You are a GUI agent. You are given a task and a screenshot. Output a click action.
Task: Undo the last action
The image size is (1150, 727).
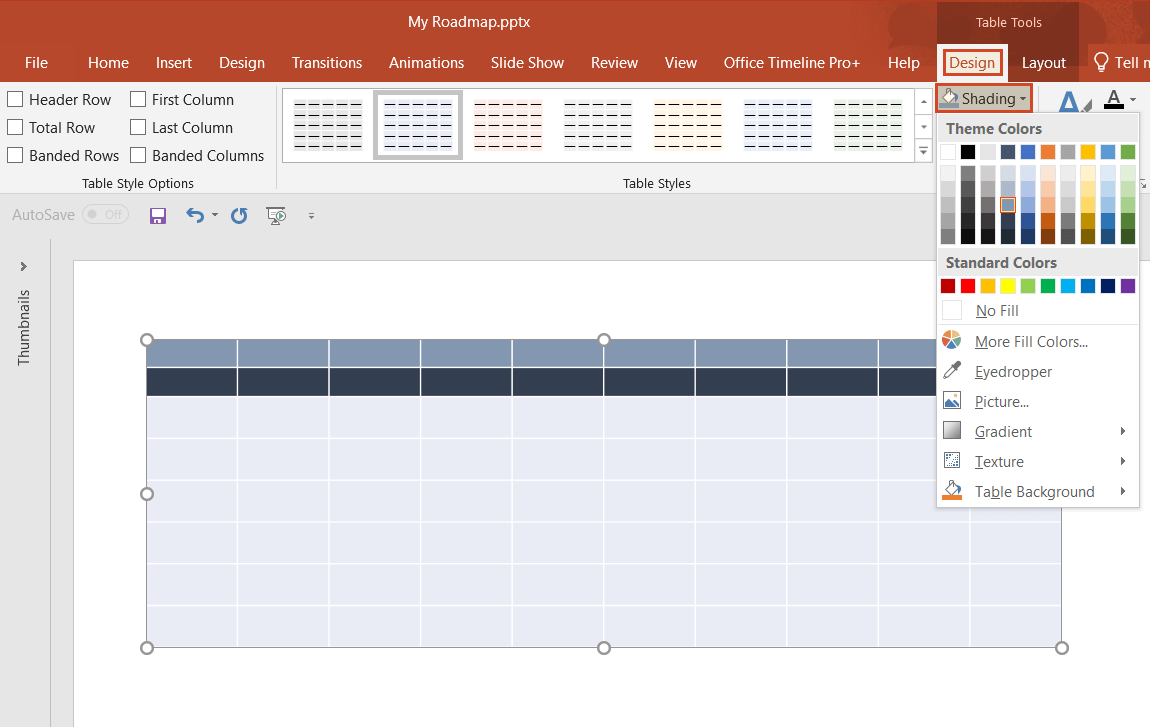point(193,215)
